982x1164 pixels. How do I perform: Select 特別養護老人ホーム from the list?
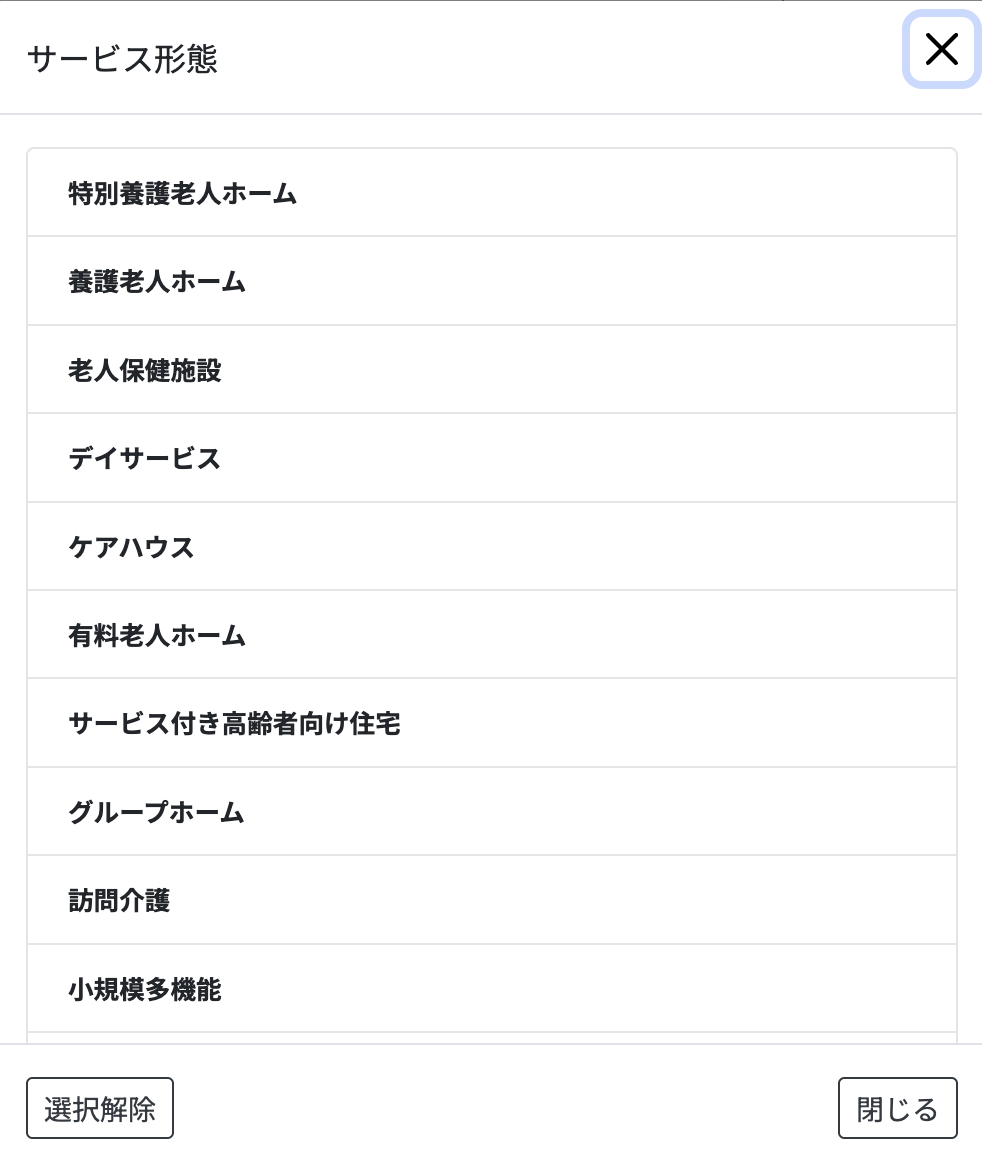click(x=183, y=193)
